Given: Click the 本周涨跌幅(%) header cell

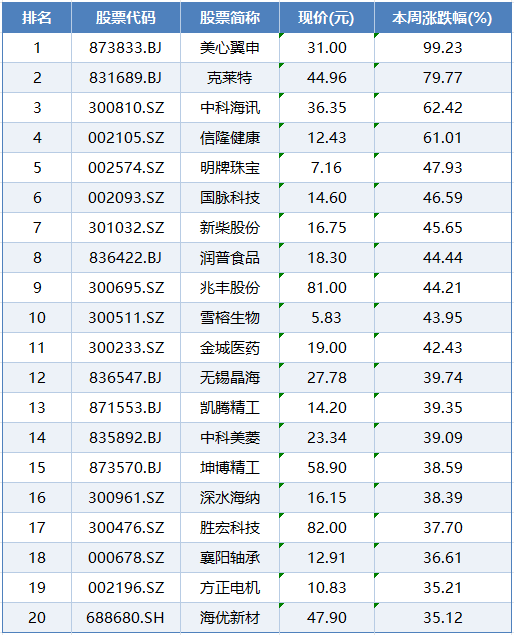Looking at the screenshot, I should pos(443,17).
